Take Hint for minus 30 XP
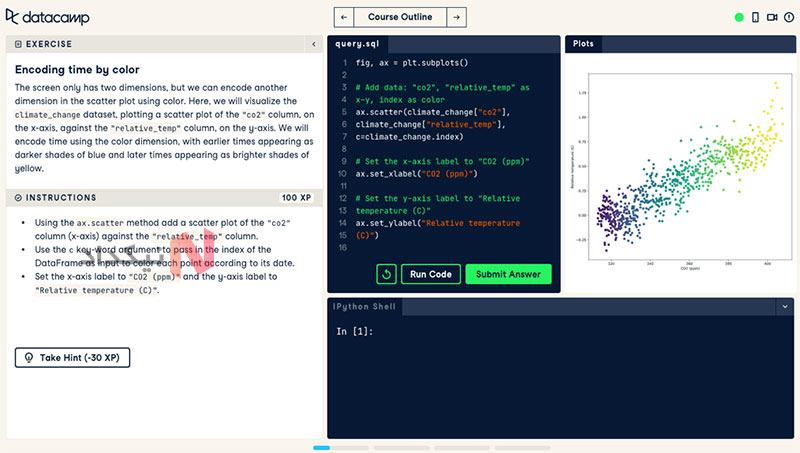This screenshot has width=800, height=453. coord(72,358)
